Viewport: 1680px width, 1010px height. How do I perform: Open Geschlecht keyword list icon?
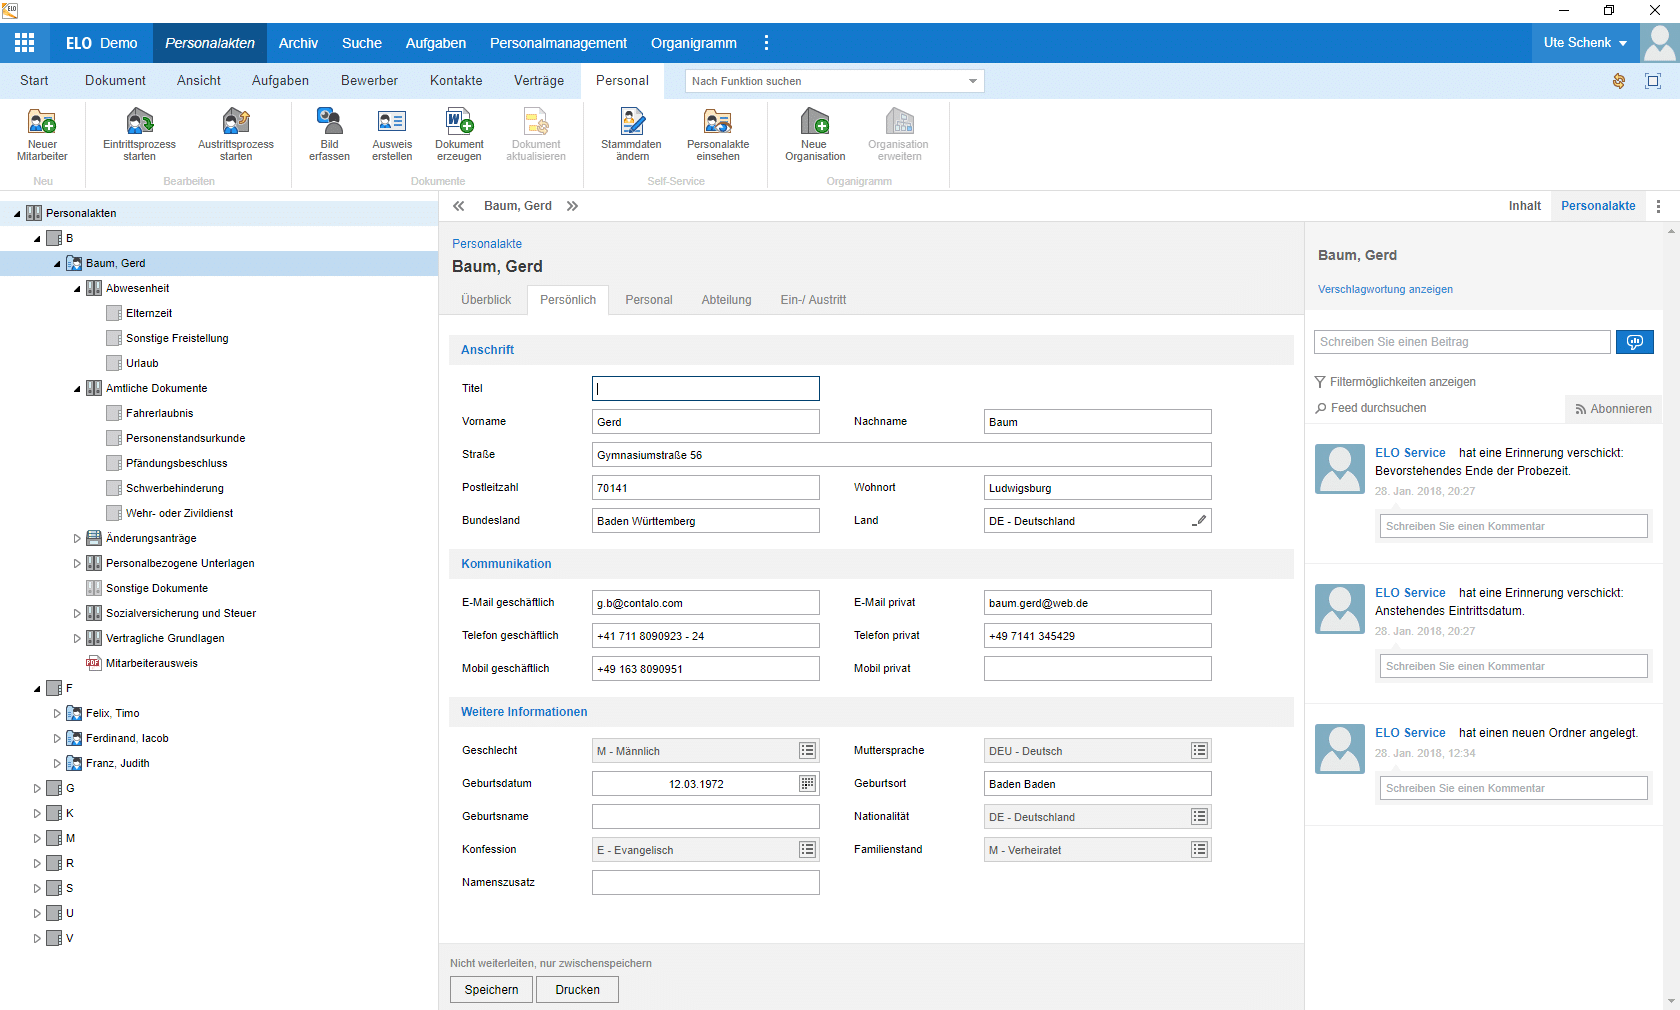(808, 751)
